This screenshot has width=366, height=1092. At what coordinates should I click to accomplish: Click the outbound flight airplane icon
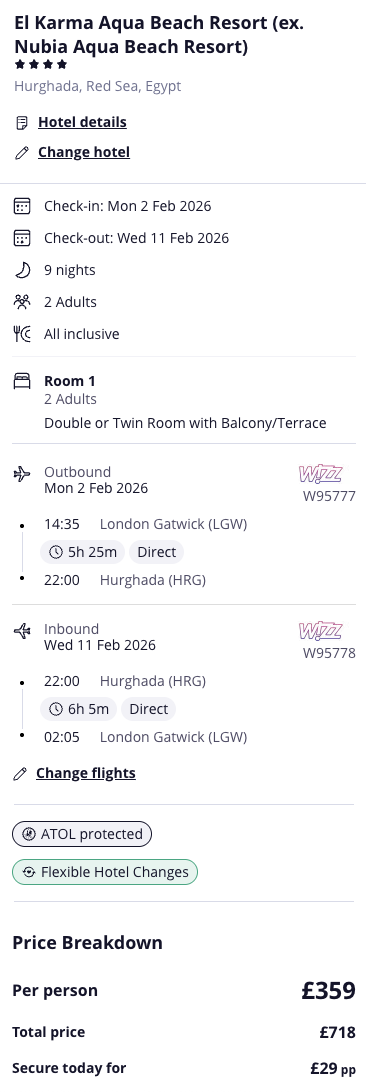coord(22,474)
